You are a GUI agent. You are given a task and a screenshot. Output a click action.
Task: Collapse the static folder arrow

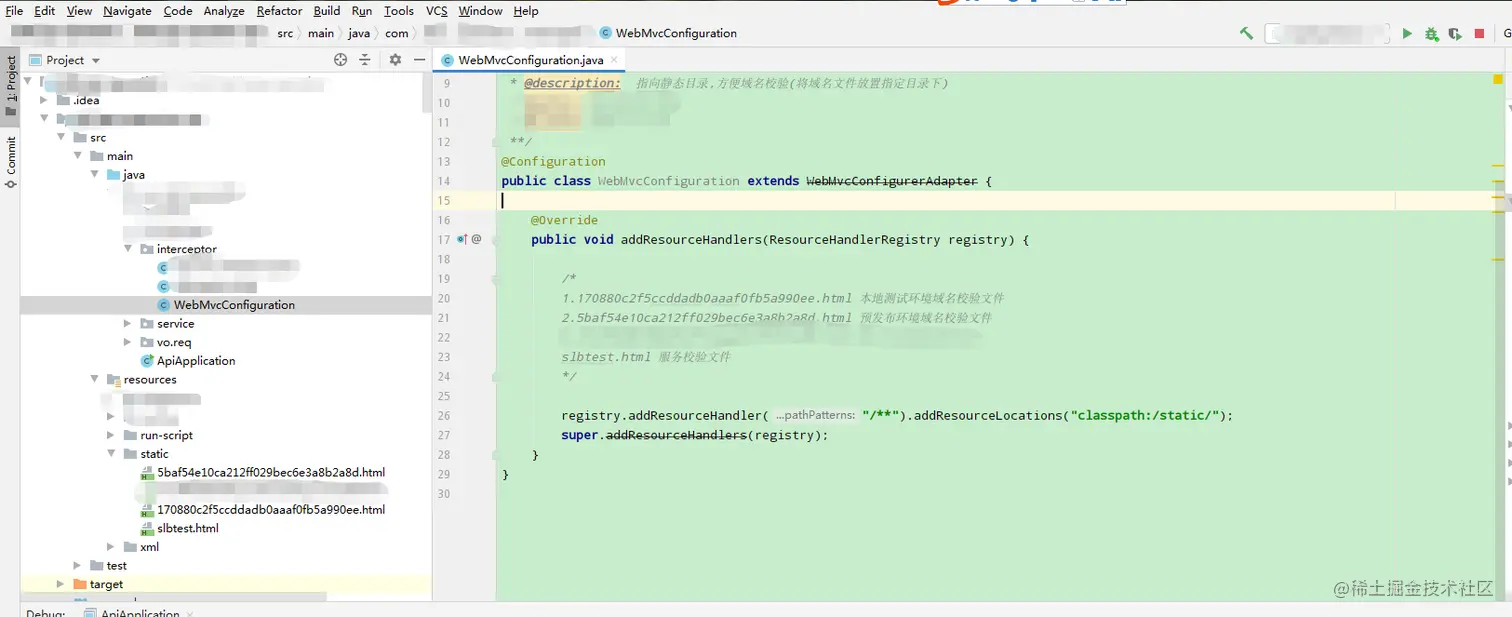point(112,454)
